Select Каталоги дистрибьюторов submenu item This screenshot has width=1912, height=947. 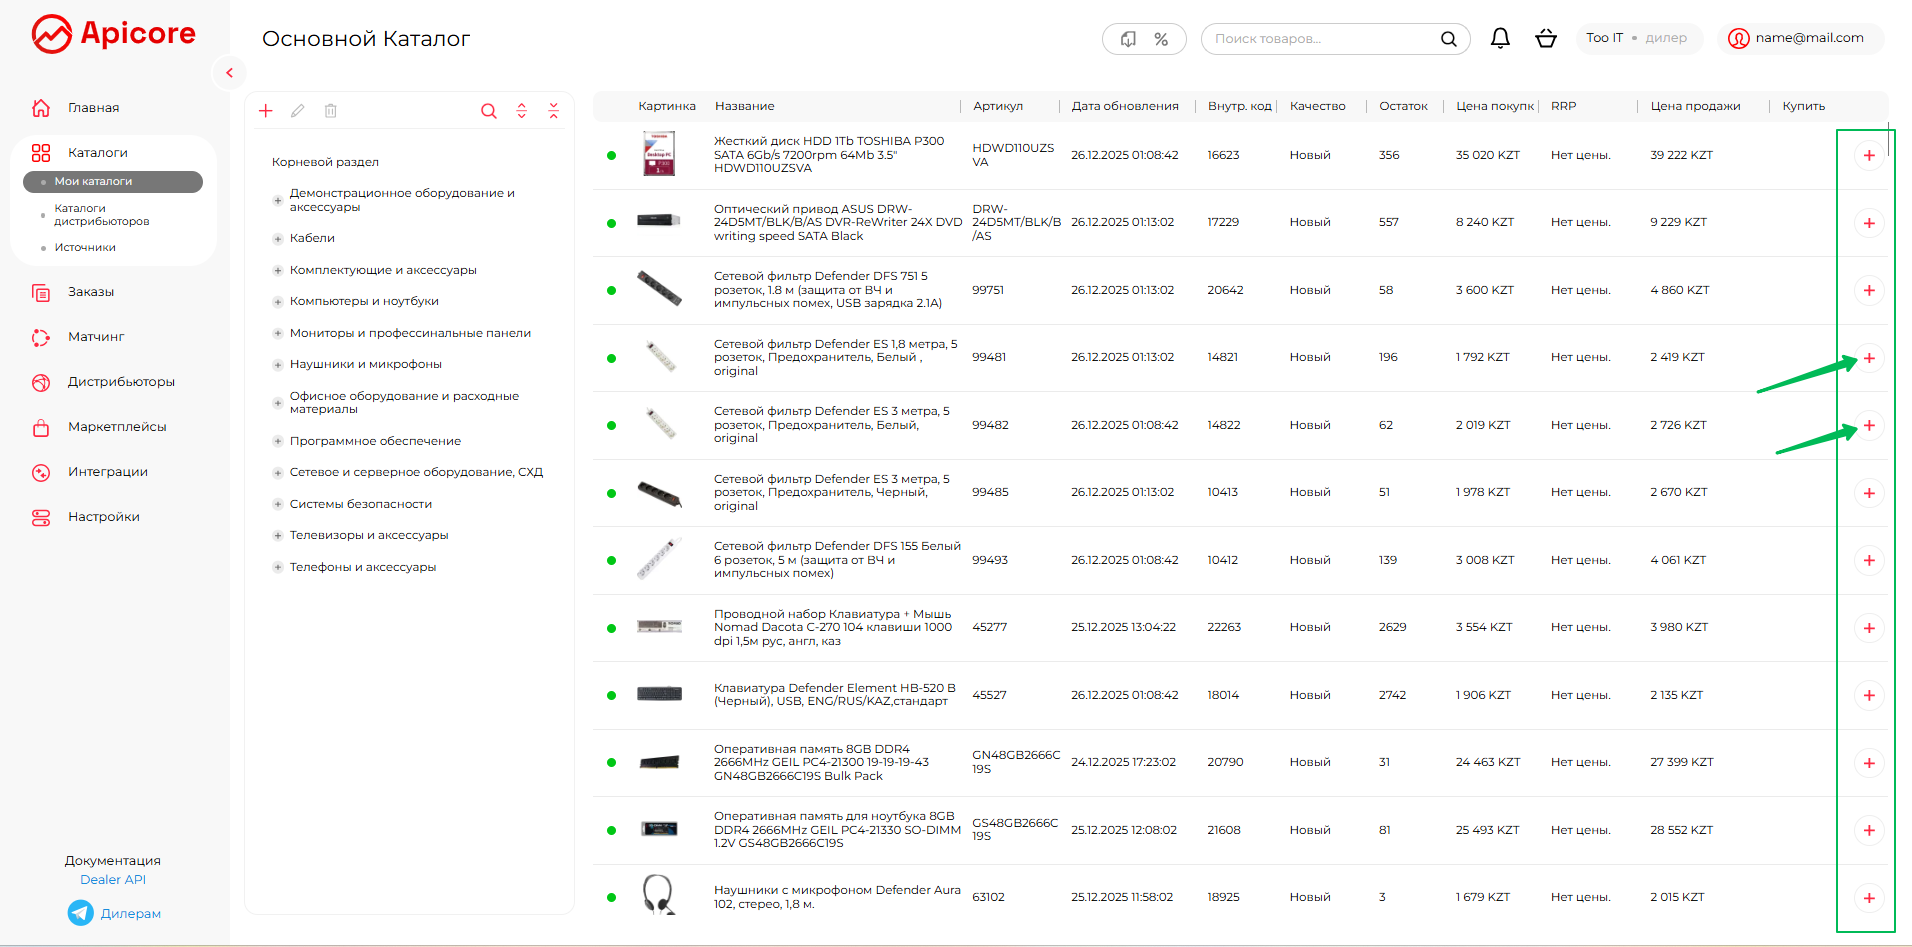click(x=101, y=215)
